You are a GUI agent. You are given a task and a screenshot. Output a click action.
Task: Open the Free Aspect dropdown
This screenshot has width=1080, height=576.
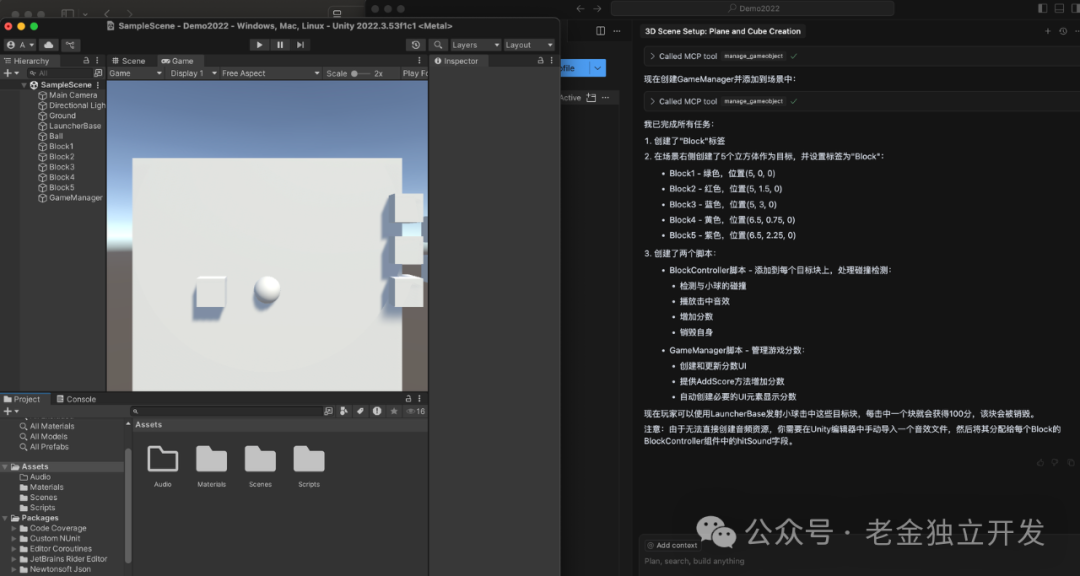click(x=270, y=73)
